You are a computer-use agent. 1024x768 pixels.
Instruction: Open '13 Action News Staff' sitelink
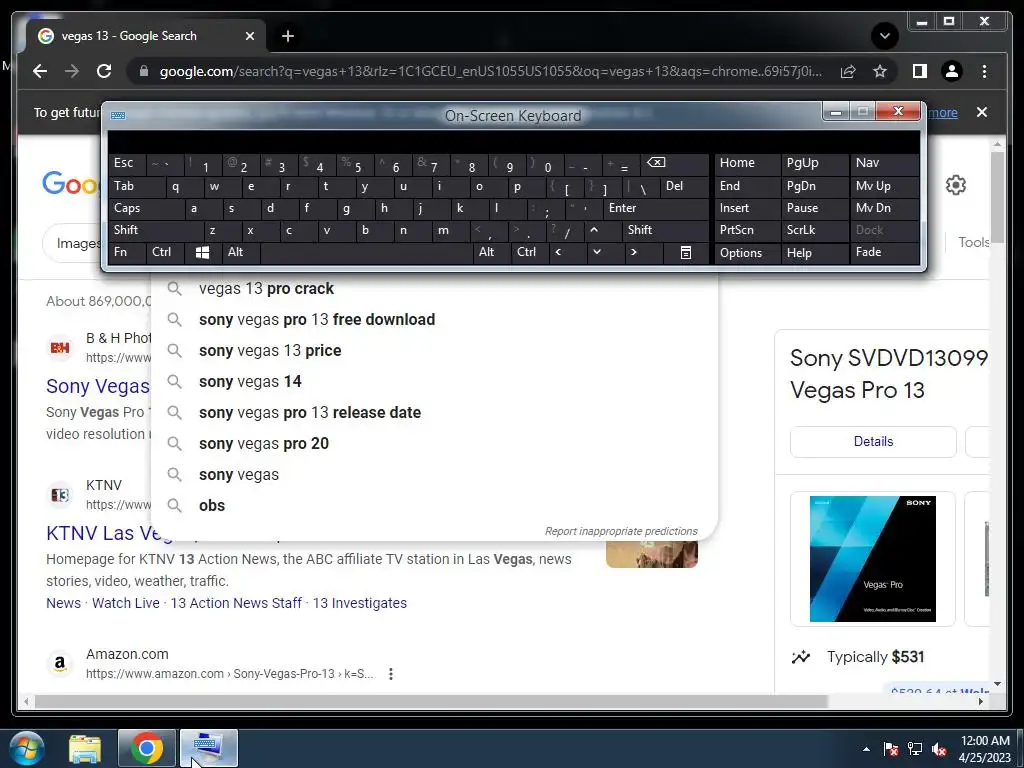236,603
